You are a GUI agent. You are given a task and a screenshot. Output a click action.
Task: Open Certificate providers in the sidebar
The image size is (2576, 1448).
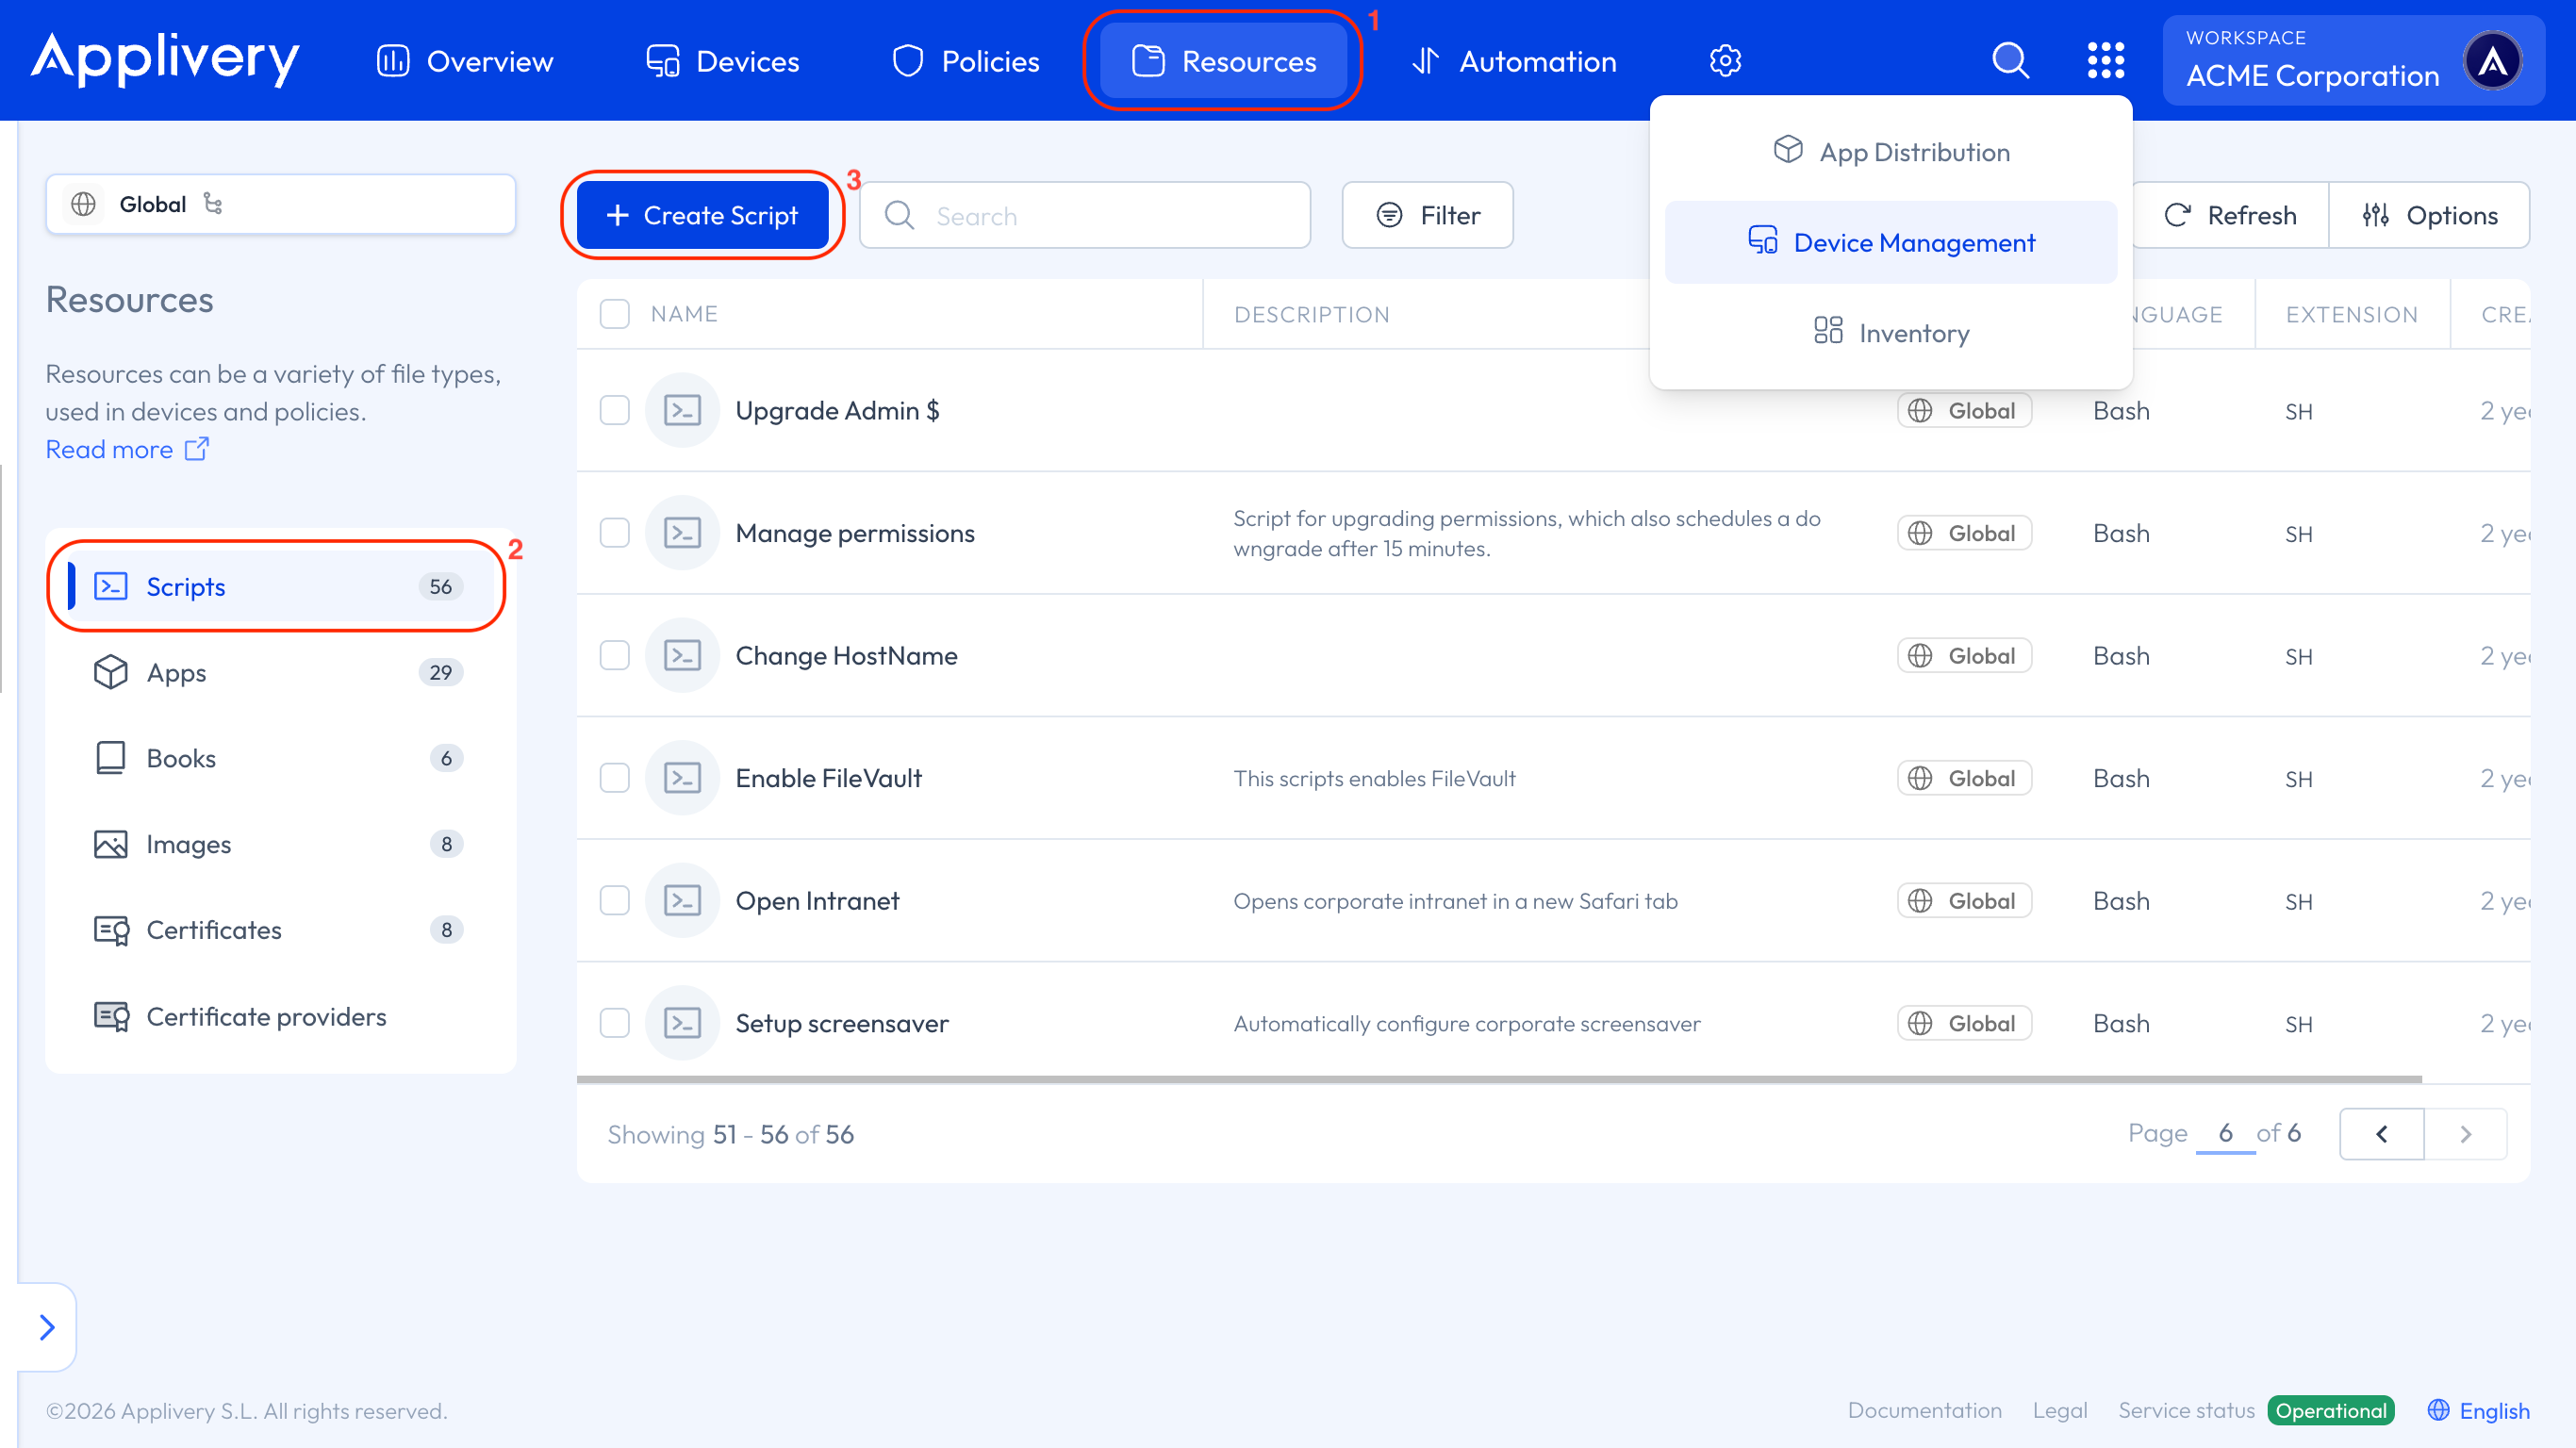click(266, 1016)
